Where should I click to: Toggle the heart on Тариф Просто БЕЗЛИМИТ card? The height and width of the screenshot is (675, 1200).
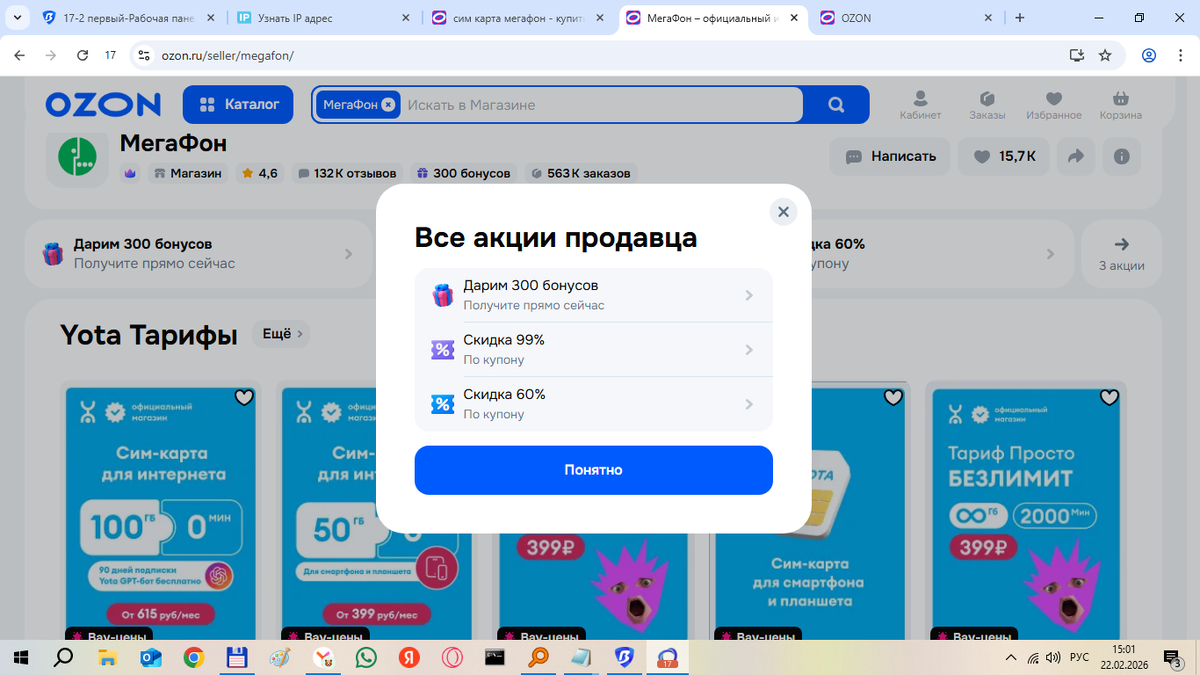point(1109,397)
